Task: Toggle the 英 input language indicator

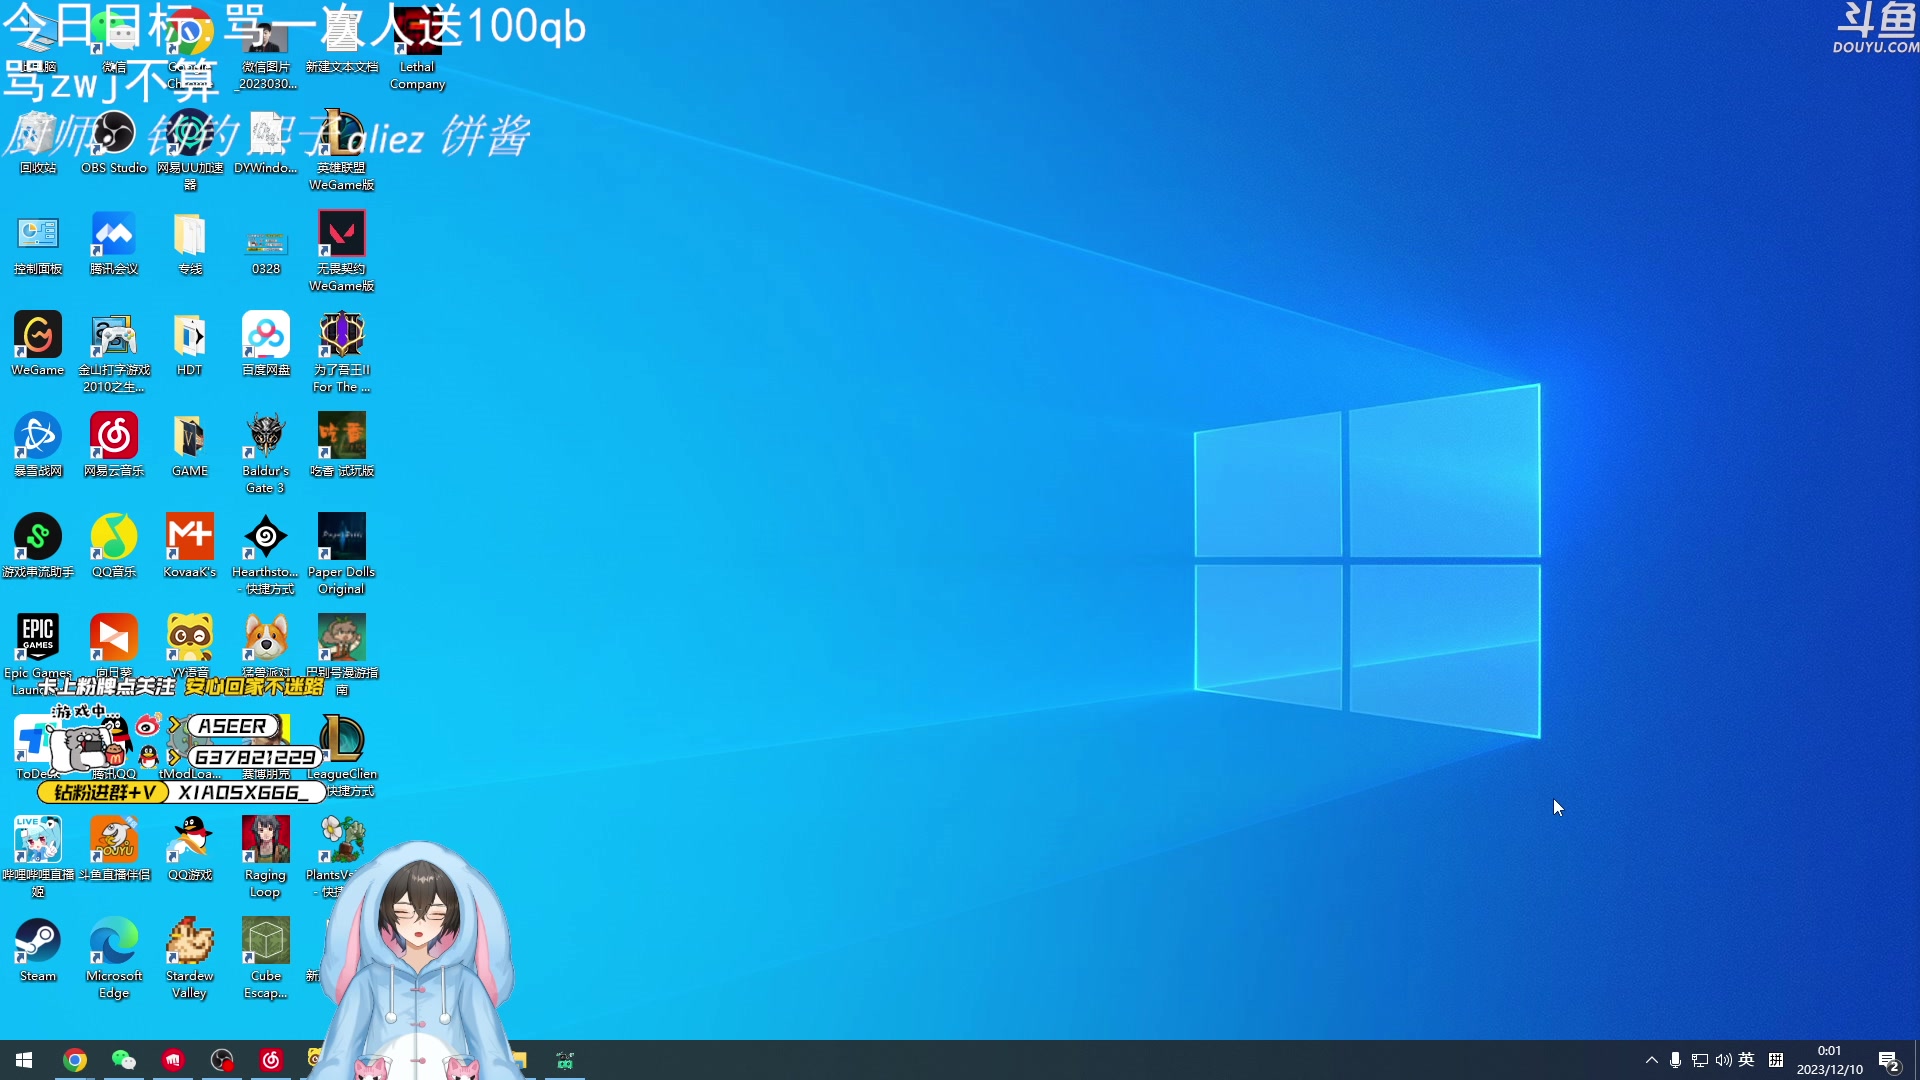Action: tap(1747, 1060)
